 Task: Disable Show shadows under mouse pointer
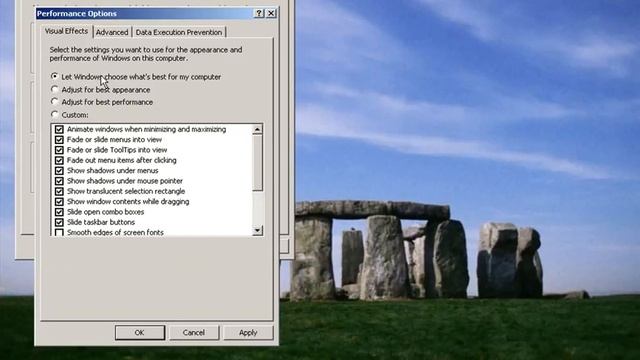coord(59,181)
